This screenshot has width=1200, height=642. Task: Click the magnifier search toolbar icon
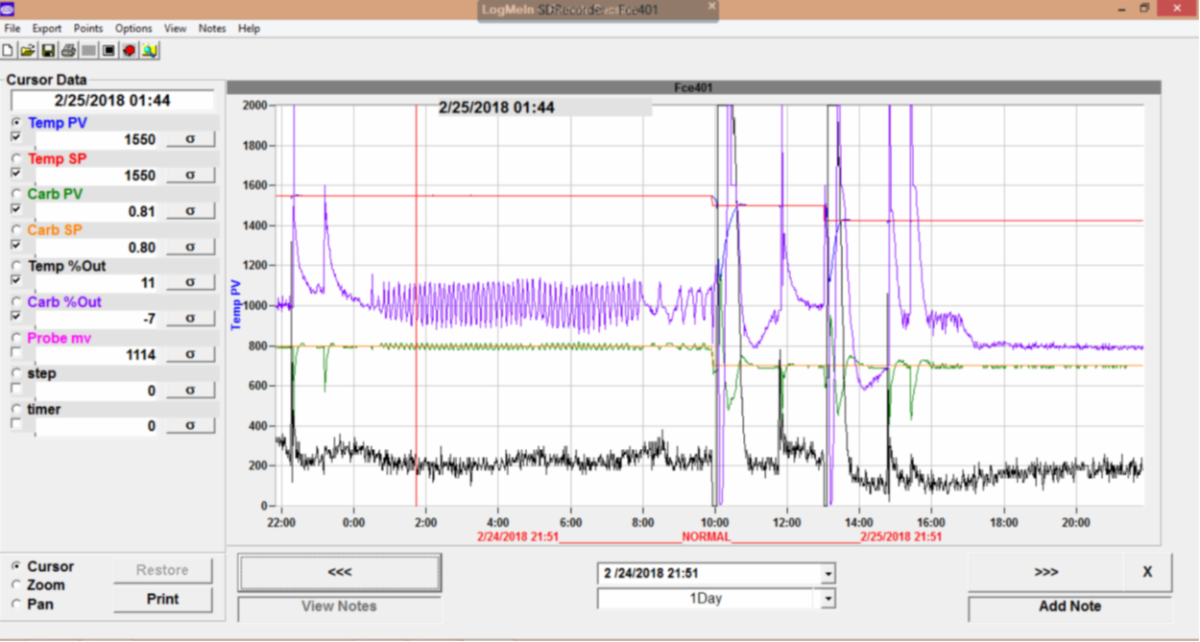click(x=149, y=50)
